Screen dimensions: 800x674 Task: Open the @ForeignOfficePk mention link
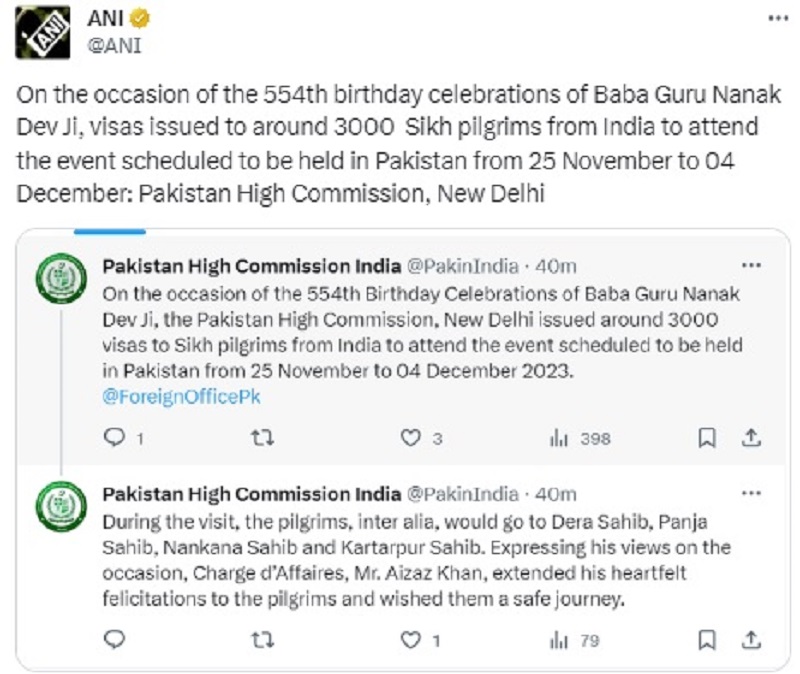pos(181,396)
